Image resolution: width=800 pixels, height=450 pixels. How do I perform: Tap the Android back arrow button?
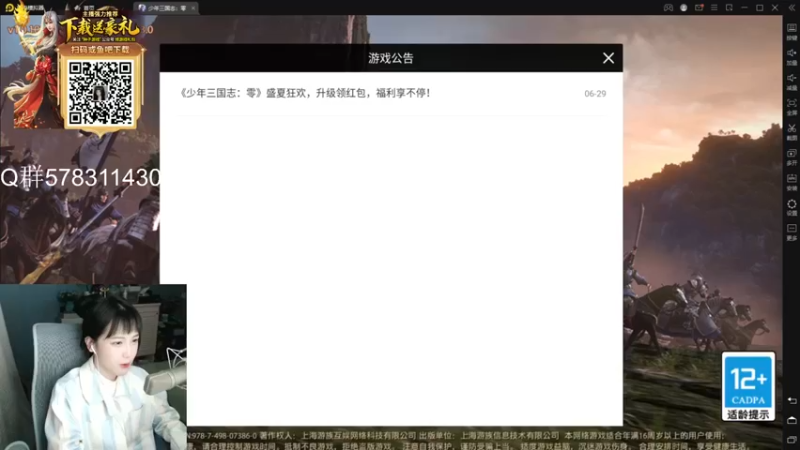792,401
